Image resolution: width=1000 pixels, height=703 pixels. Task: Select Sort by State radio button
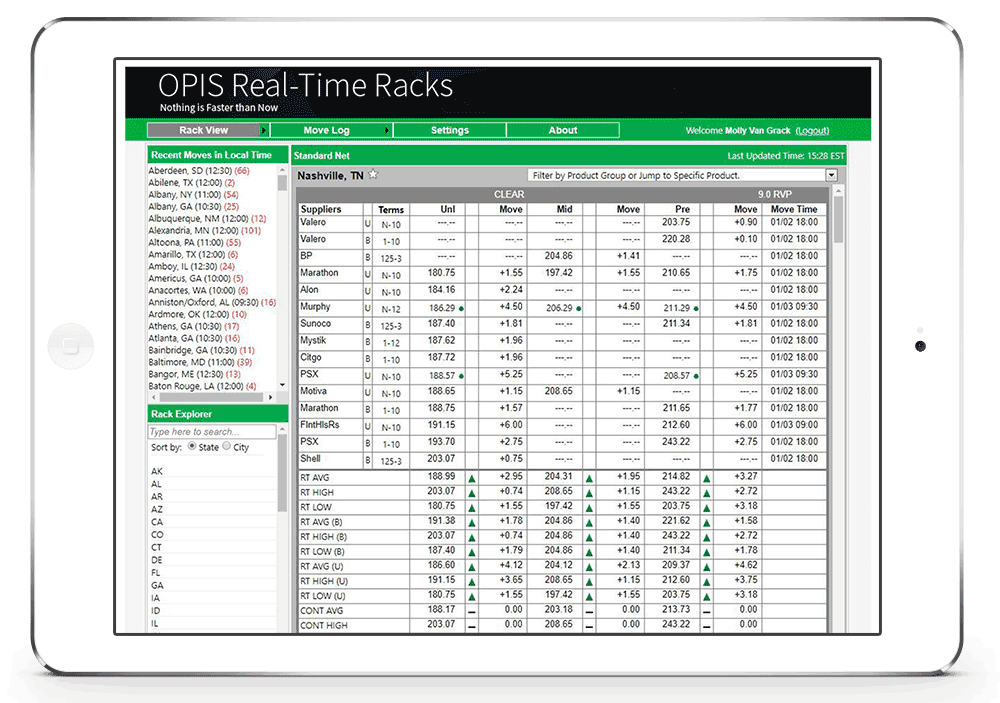[192, 447]
